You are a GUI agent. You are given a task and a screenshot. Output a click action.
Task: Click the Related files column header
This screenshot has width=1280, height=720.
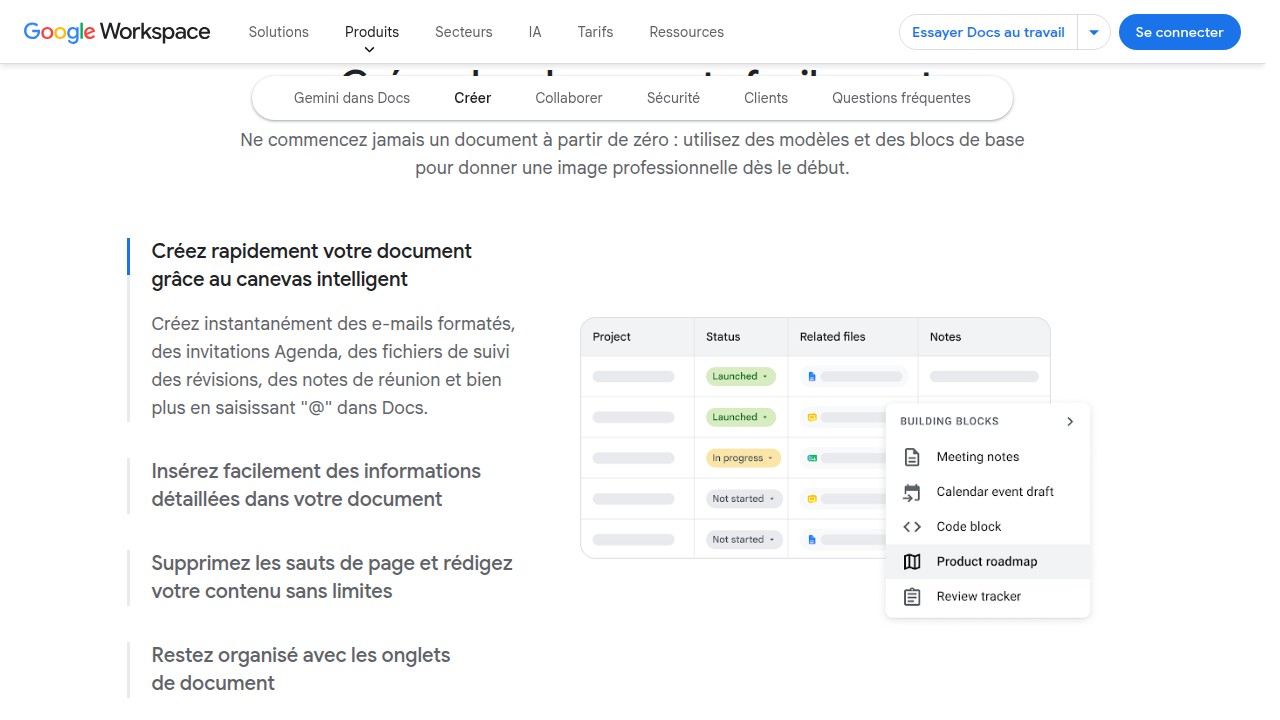pos(833,337)
